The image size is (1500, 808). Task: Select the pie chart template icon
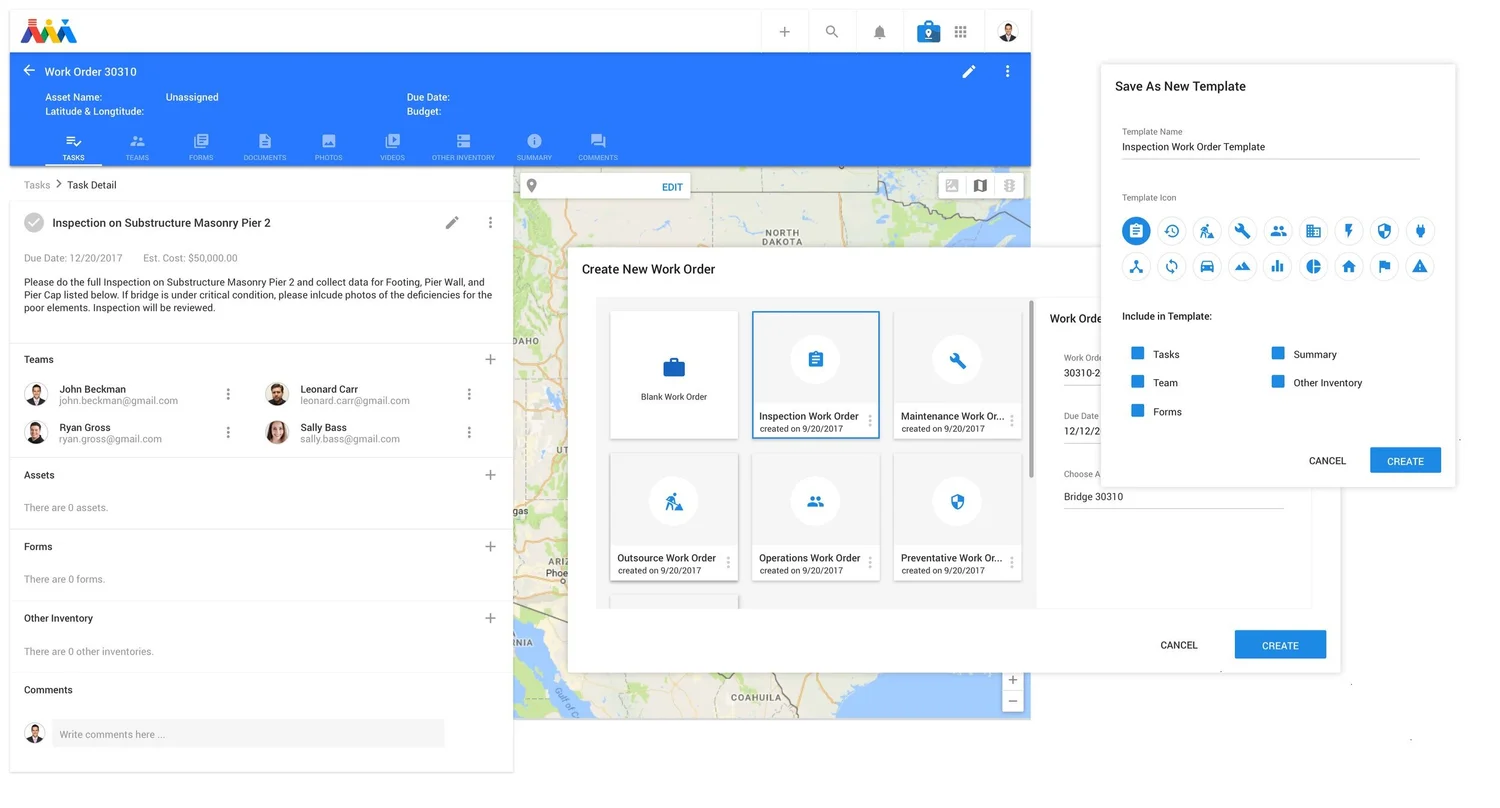click(1313, 267)
